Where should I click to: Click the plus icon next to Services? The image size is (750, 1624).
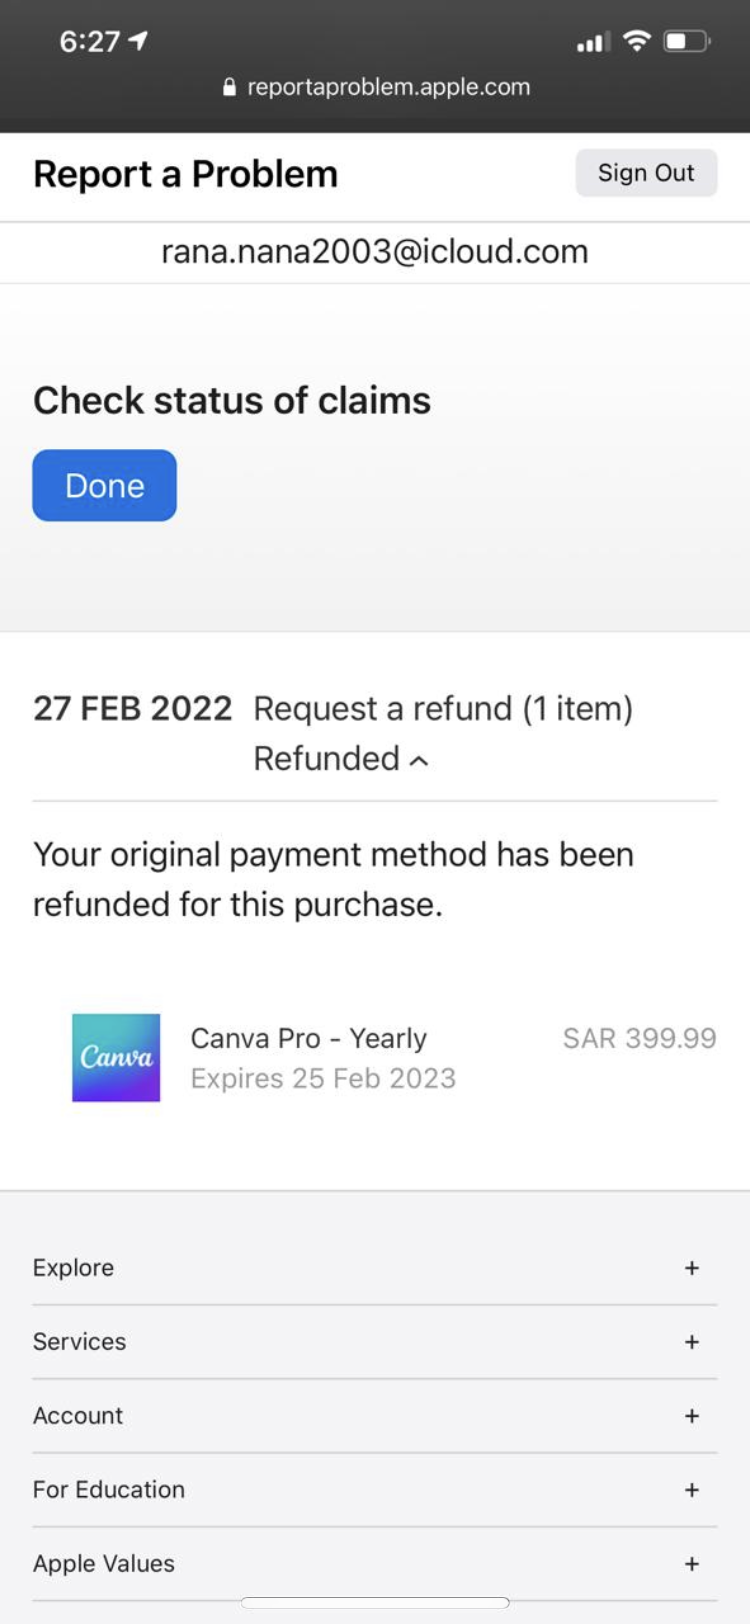(x=691, y=1342)
